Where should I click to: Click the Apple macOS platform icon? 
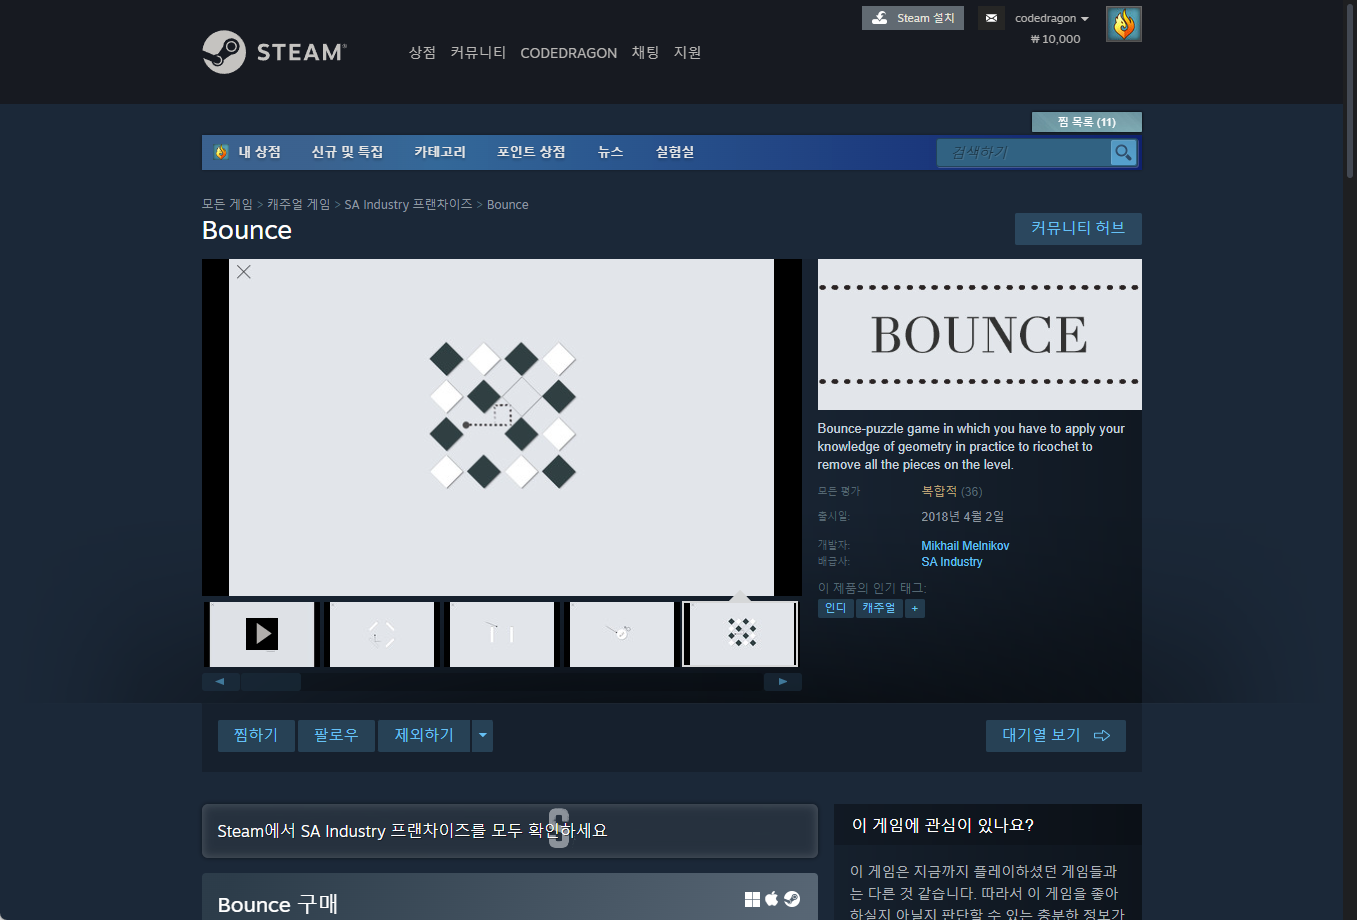pos(772,899)
